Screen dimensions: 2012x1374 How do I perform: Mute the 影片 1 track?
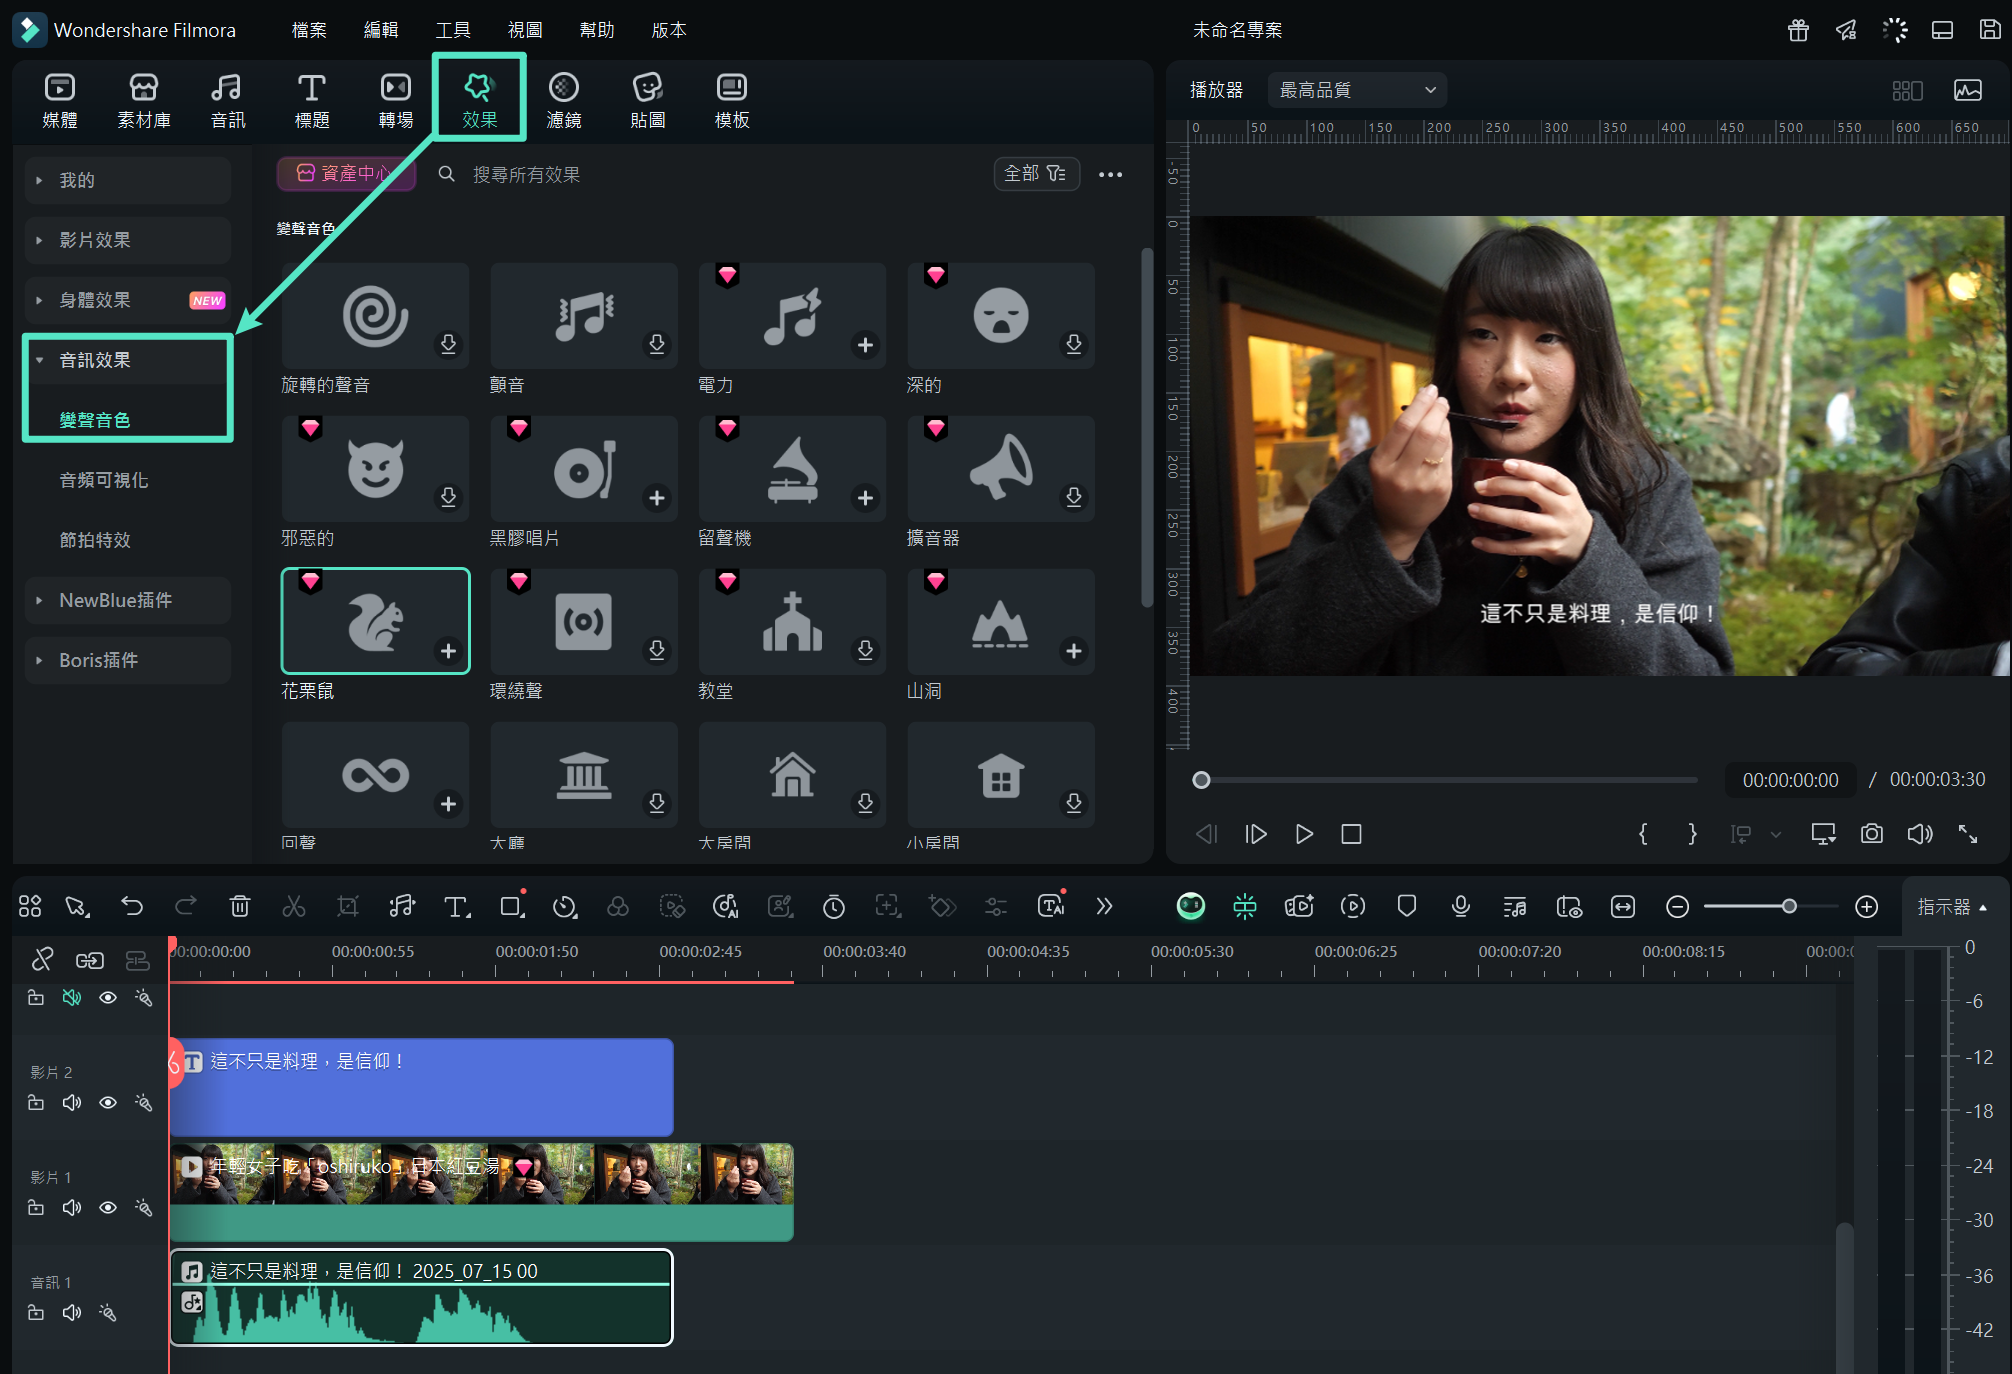[x=72, y=1207]
